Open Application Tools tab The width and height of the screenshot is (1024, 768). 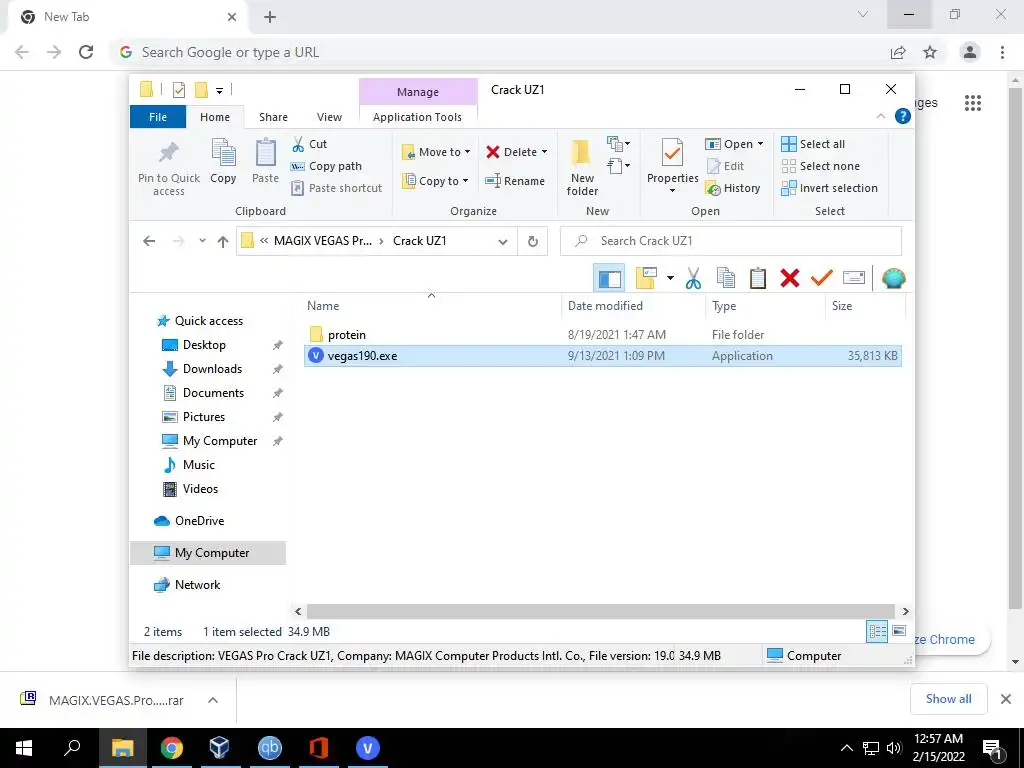(417, 117)
